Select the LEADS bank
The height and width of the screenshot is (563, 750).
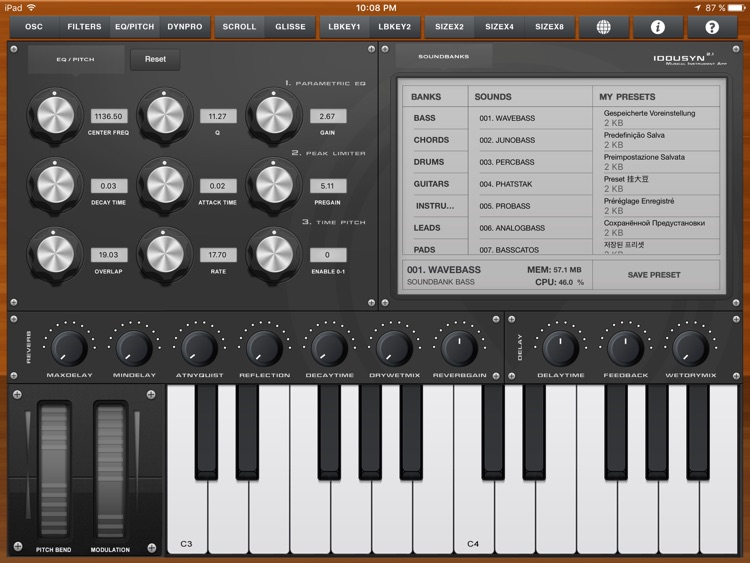pyautogui.click(x=435, y=228)
